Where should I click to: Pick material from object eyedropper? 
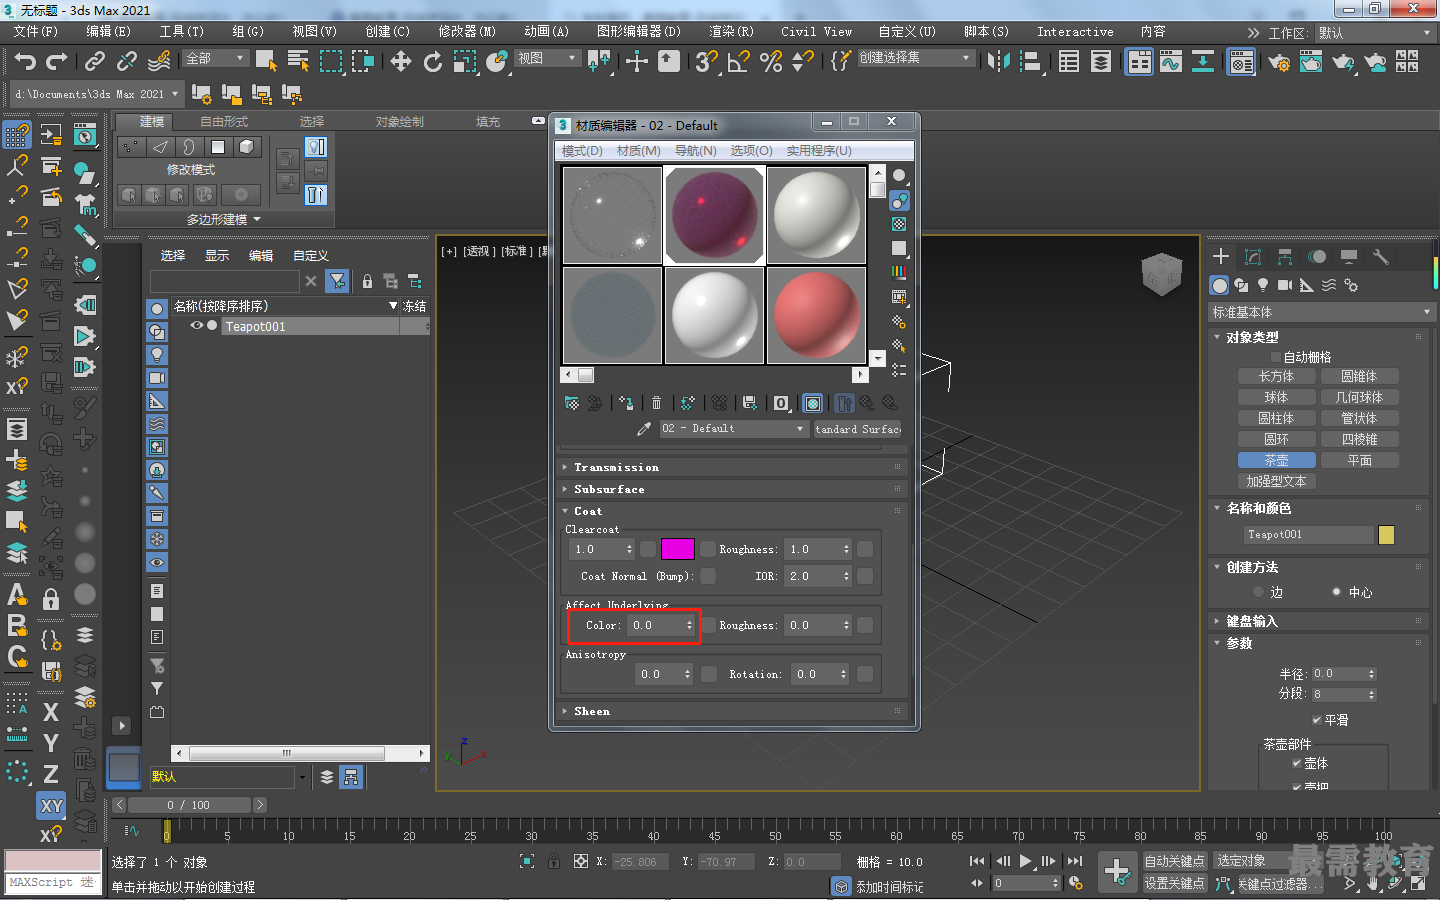tap(644, 428)
